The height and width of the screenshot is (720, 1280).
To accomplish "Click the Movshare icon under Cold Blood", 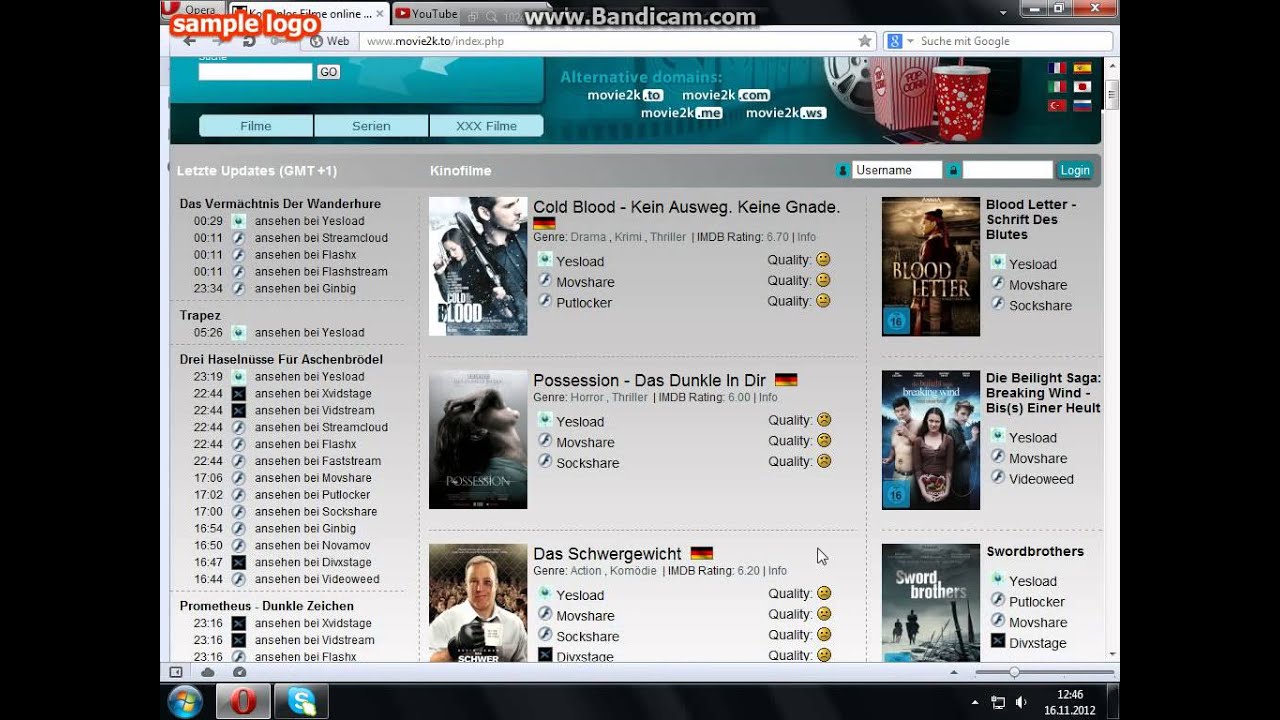I will tap(545, 280).
